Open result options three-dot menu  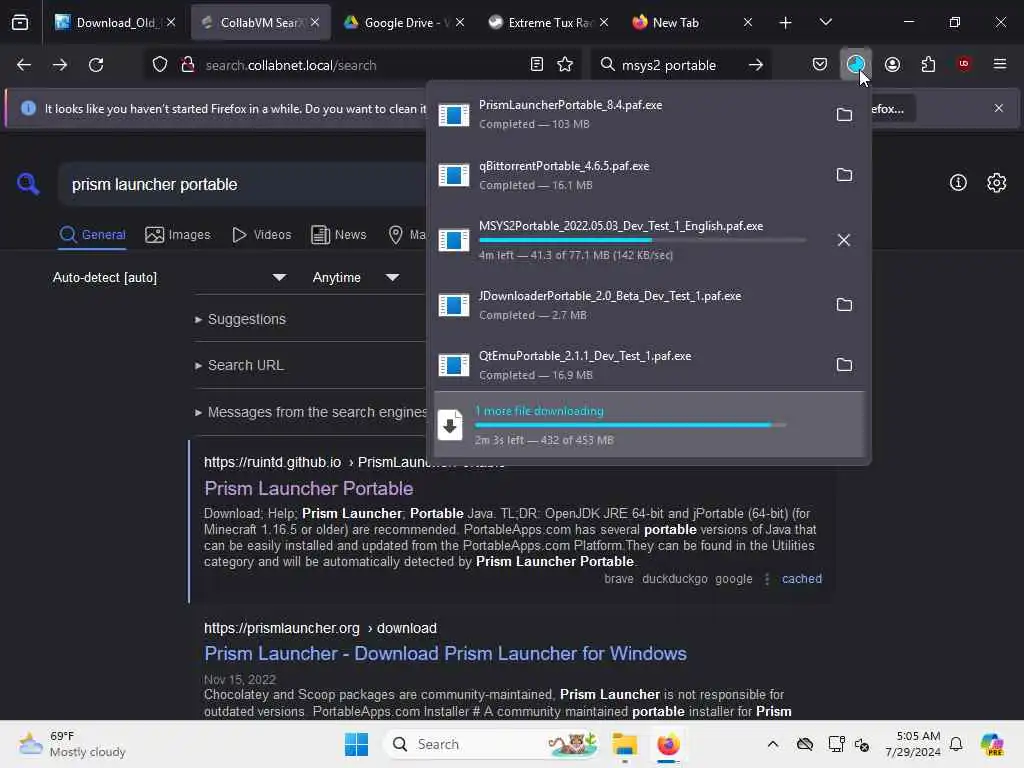point(767,579)
